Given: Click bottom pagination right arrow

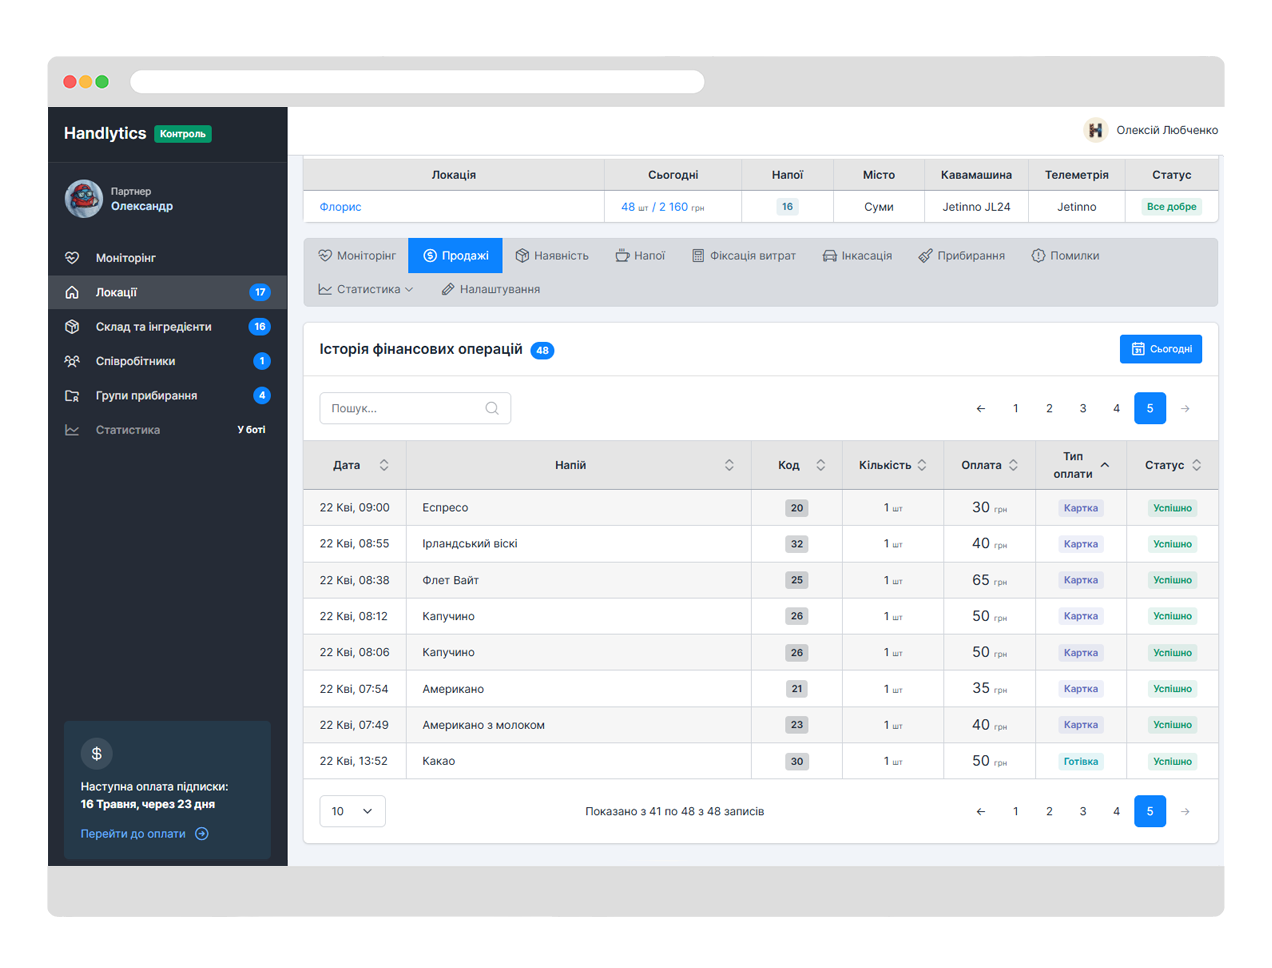Looking at the screenshot, I should click(1185, 811).
